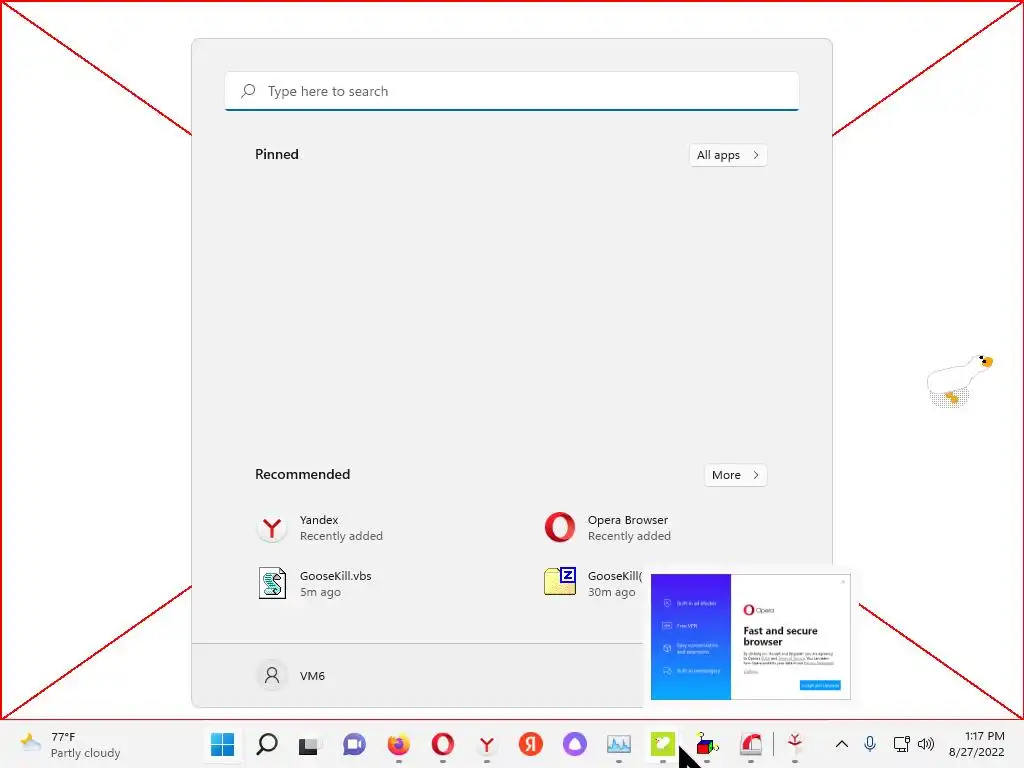Open the All apps list

[728, 155]
